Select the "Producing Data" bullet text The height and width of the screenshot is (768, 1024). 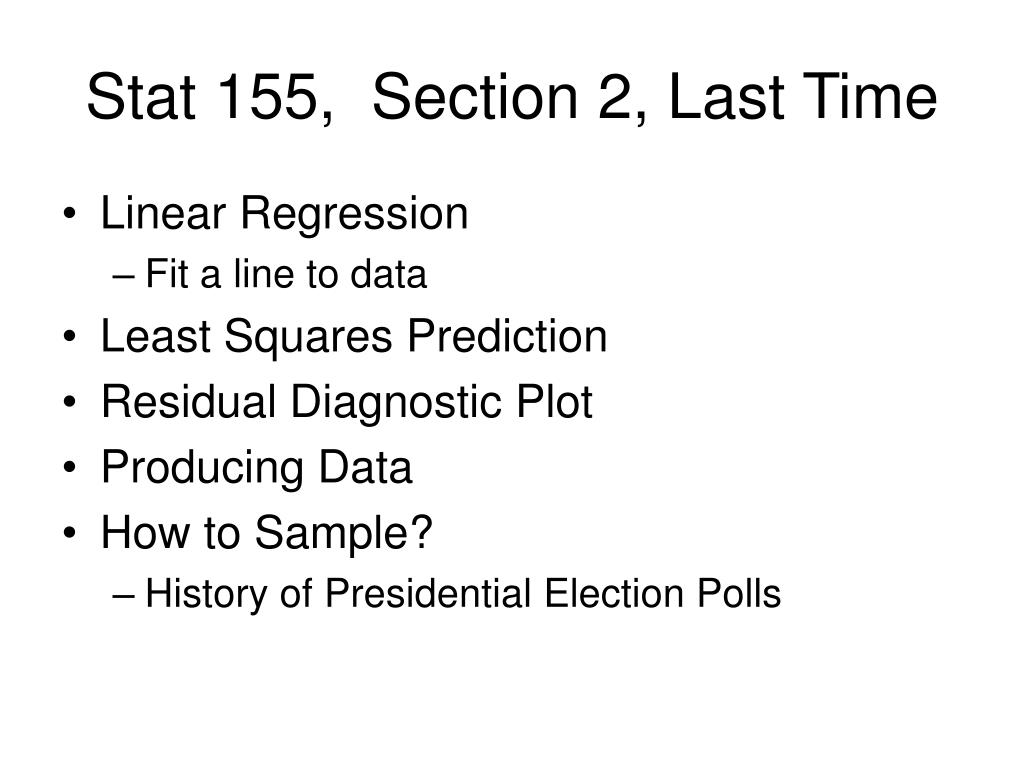pyautogui.click(x=257, y=468)
